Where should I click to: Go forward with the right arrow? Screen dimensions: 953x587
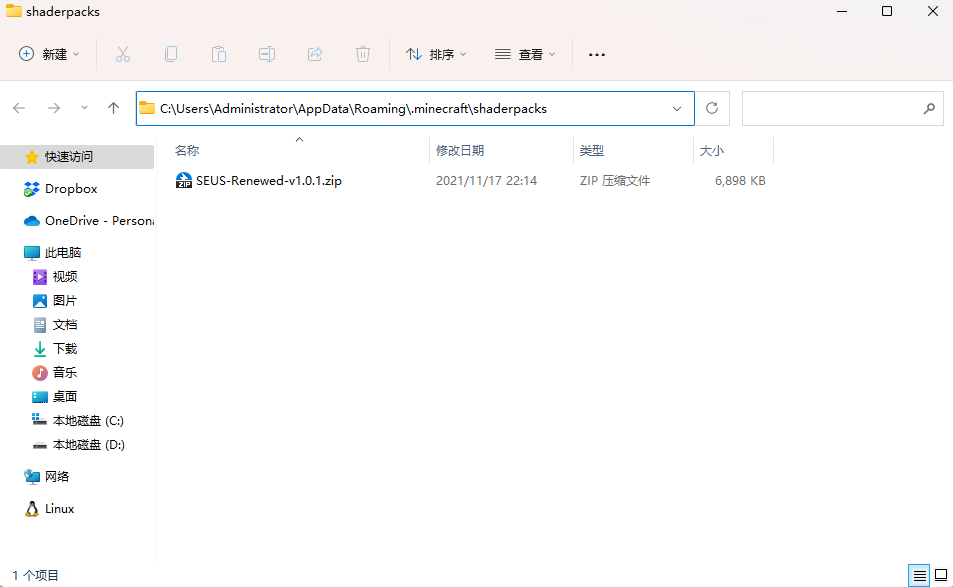coord(54,108)
